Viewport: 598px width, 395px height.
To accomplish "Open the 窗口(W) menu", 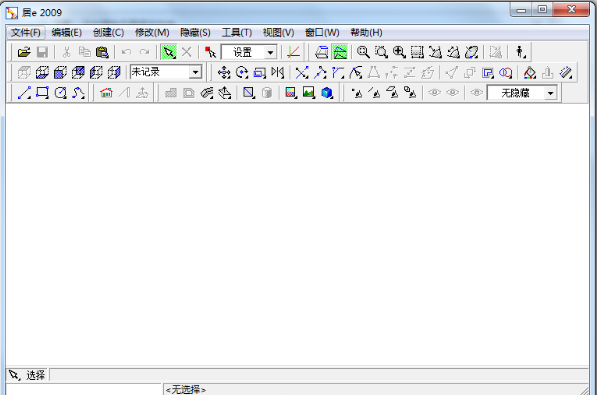I will (x=322, y=32).
